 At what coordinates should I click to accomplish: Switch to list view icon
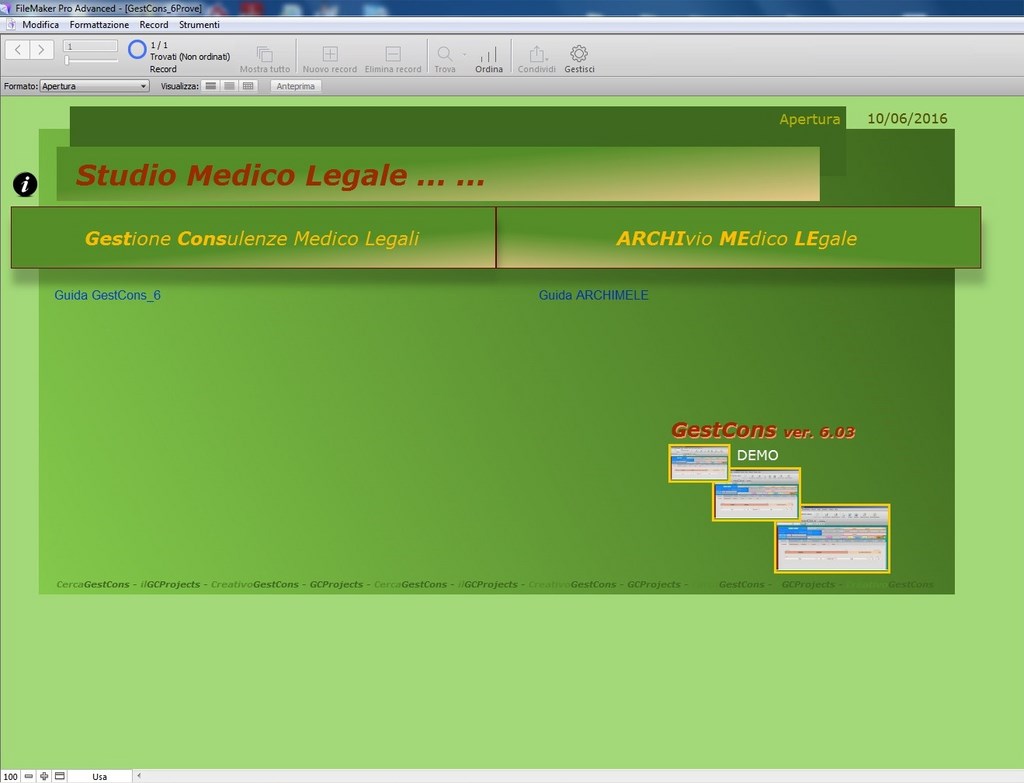(x=229, y=86)
